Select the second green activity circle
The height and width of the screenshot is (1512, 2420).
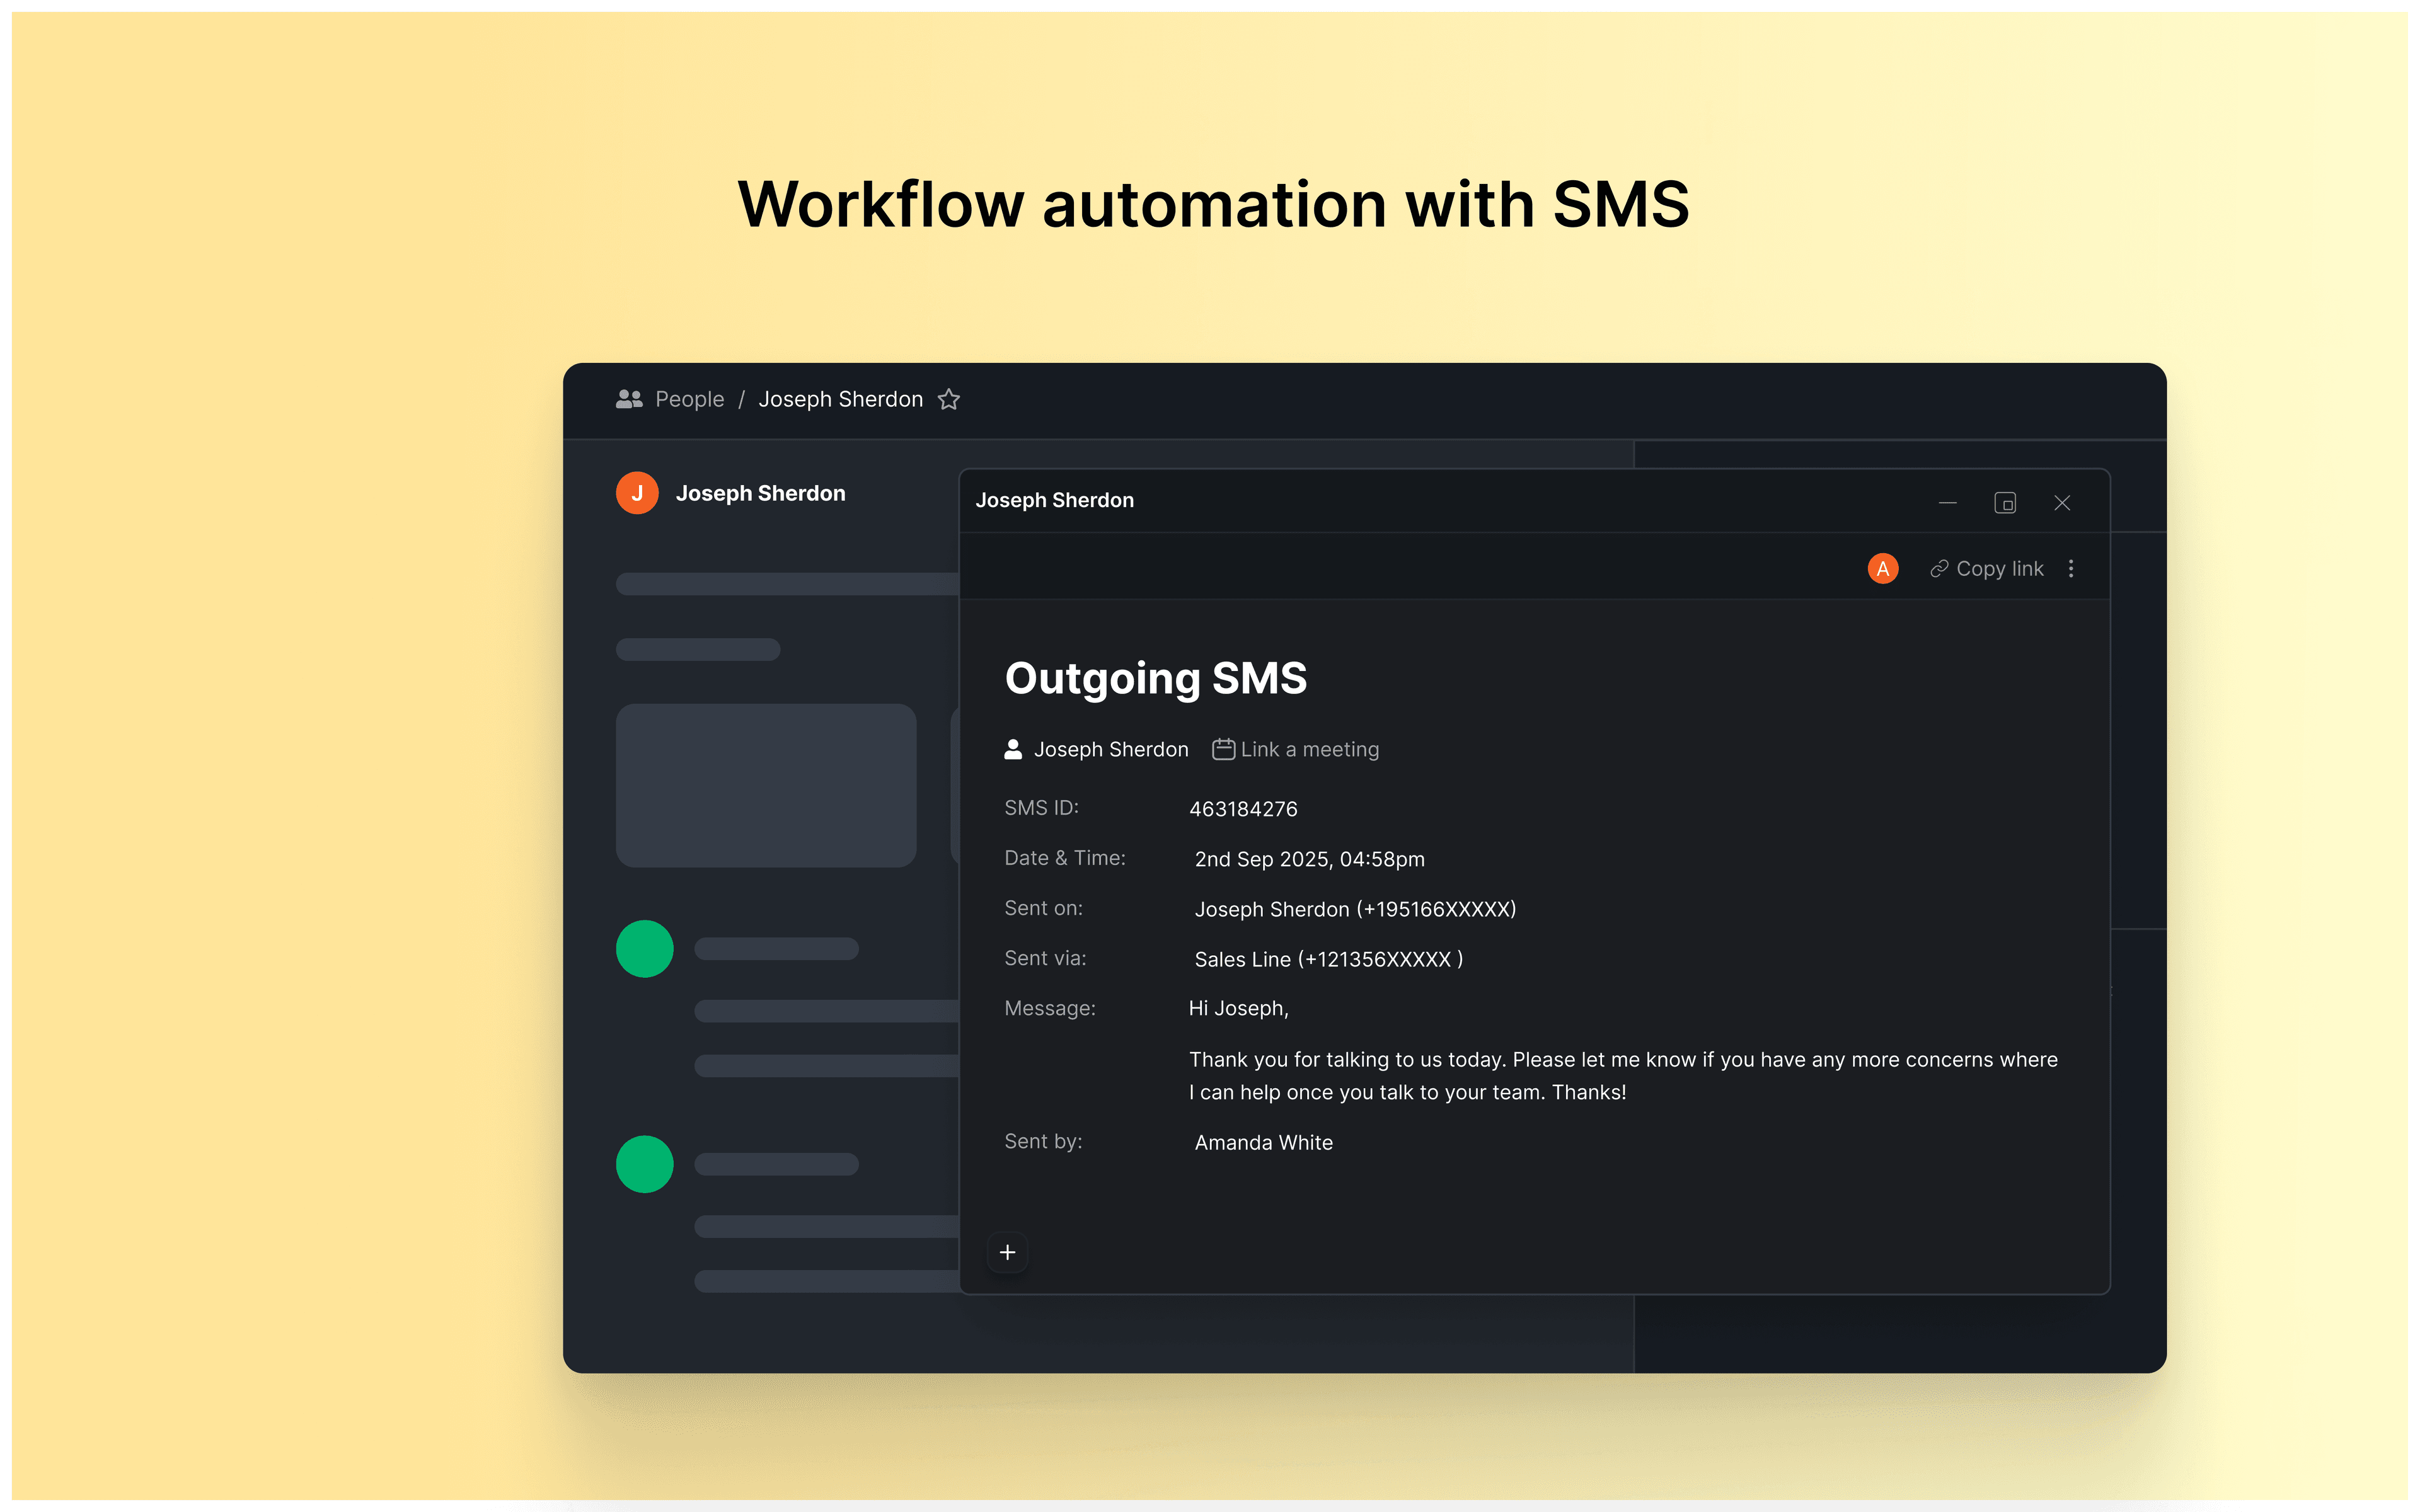click(644, 1163)
